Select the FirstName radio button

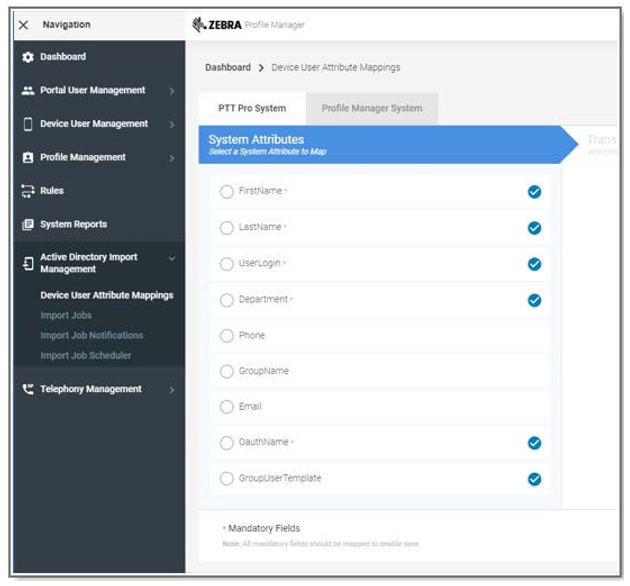pos(226,192)
